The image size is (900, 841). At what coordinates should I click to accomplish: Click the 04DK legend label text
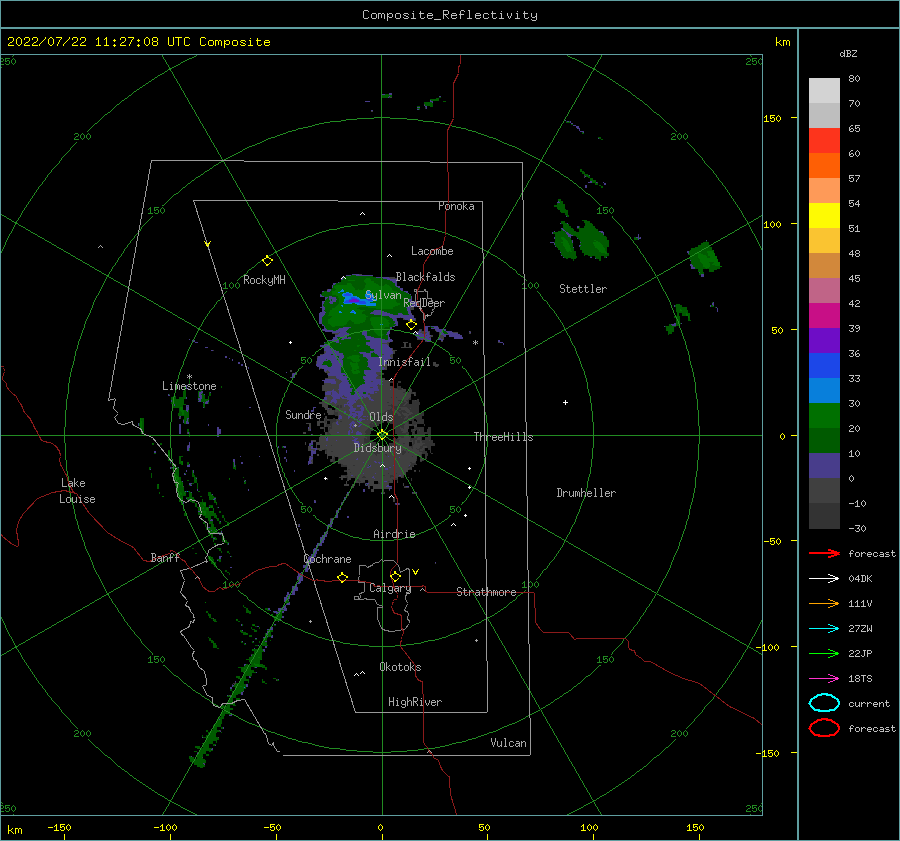click(860, 579)
